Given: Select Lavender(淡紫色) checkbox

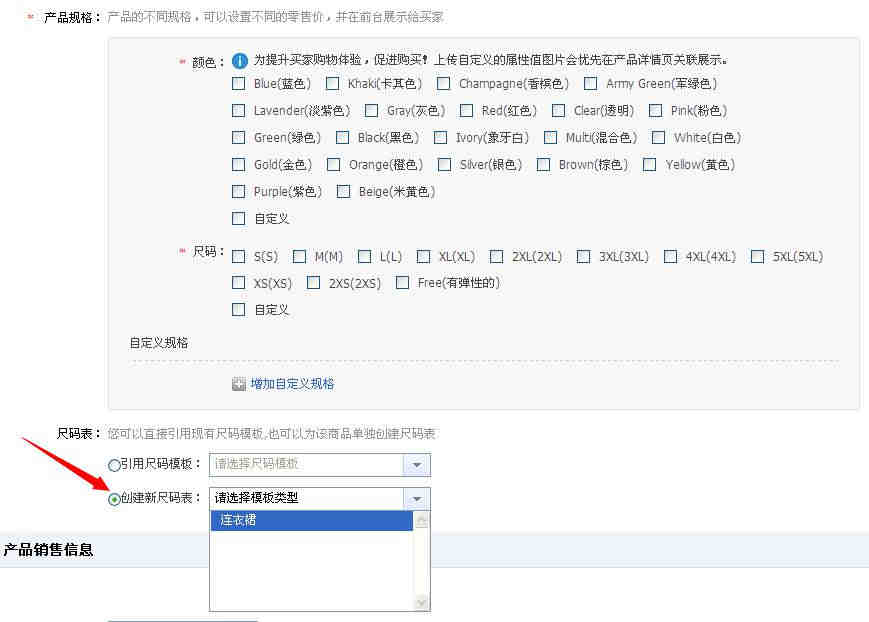Looking at the screenshot, I should 238,111.
